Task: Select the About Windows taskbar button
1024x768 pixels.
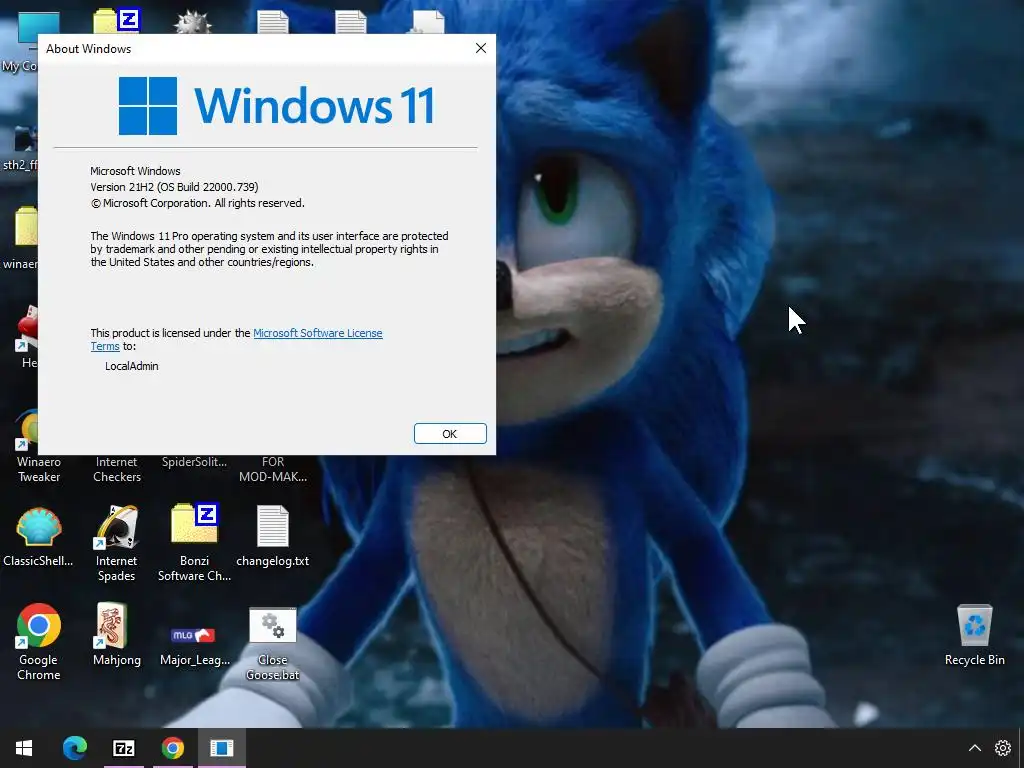Action: pos(221,748)
